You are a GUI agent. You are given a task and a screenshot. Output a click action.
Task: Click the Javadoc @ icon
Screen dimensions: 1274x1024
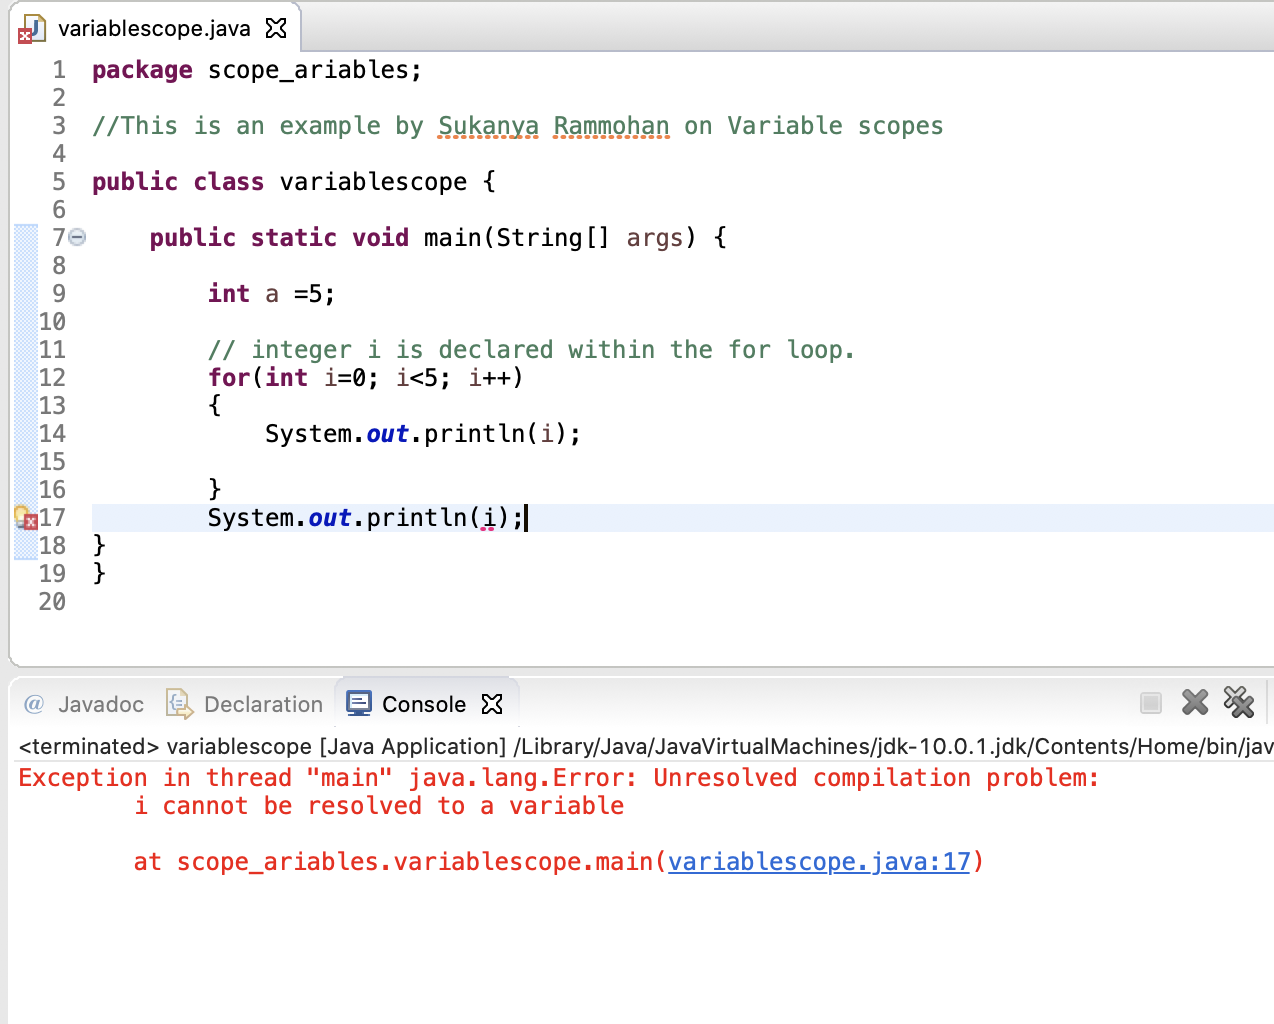point(35,704)
